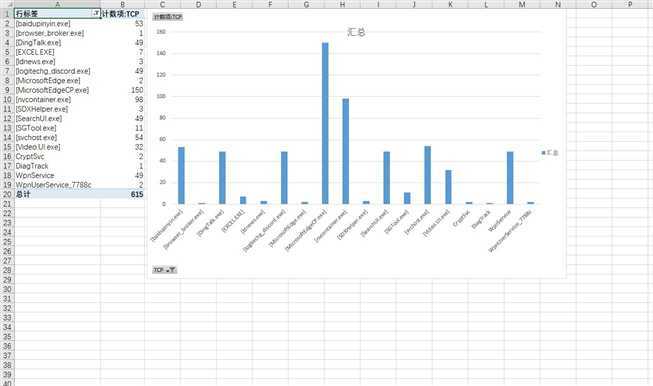Click the DingTalk.exe bar in the chart

click(222, 178)
